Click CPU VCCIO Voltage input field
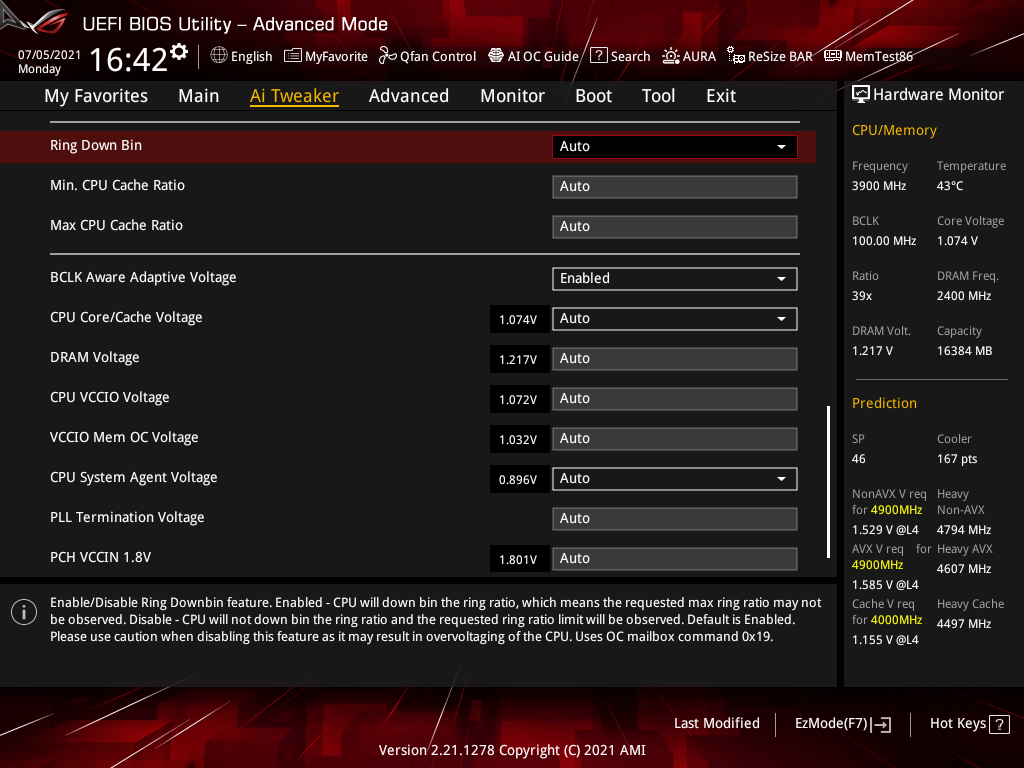 [675, 398]
